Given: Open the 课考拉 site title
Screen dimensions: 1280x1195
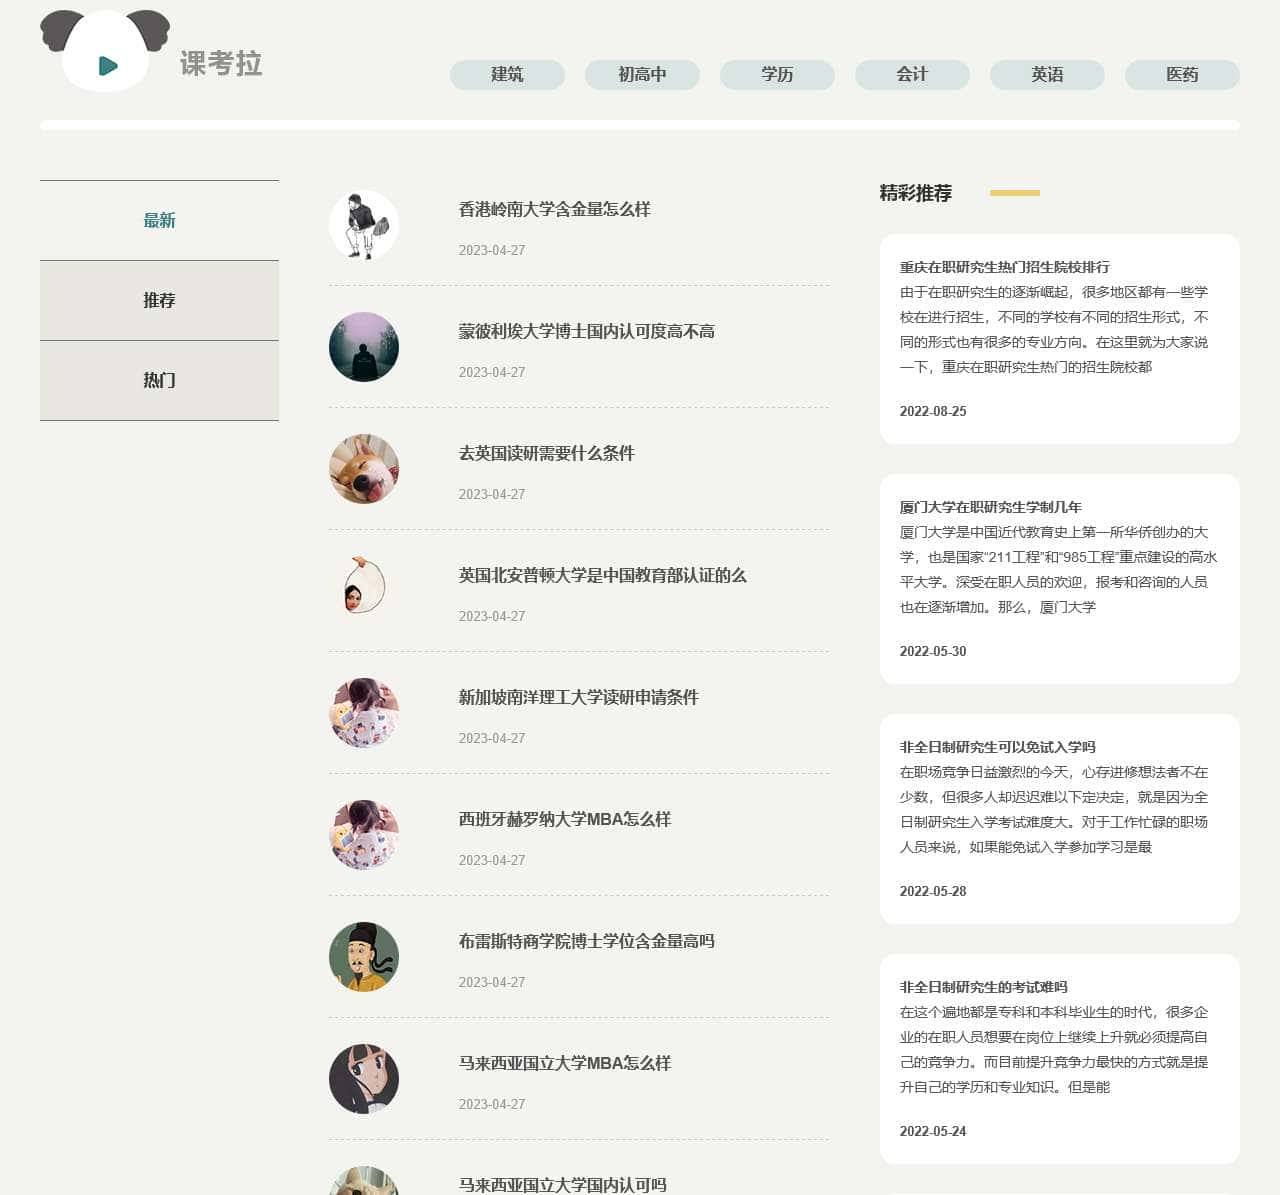Looking at the screenshot, I should [221, 64].
